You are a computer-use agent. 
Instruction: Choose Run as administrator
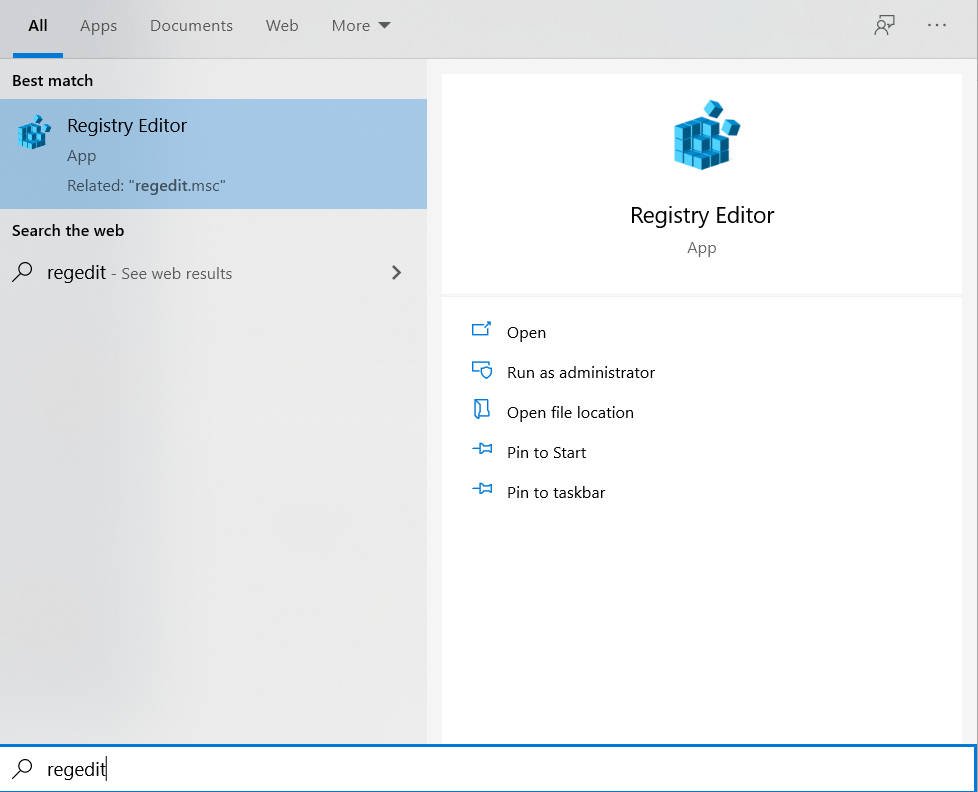pos(581,373)
